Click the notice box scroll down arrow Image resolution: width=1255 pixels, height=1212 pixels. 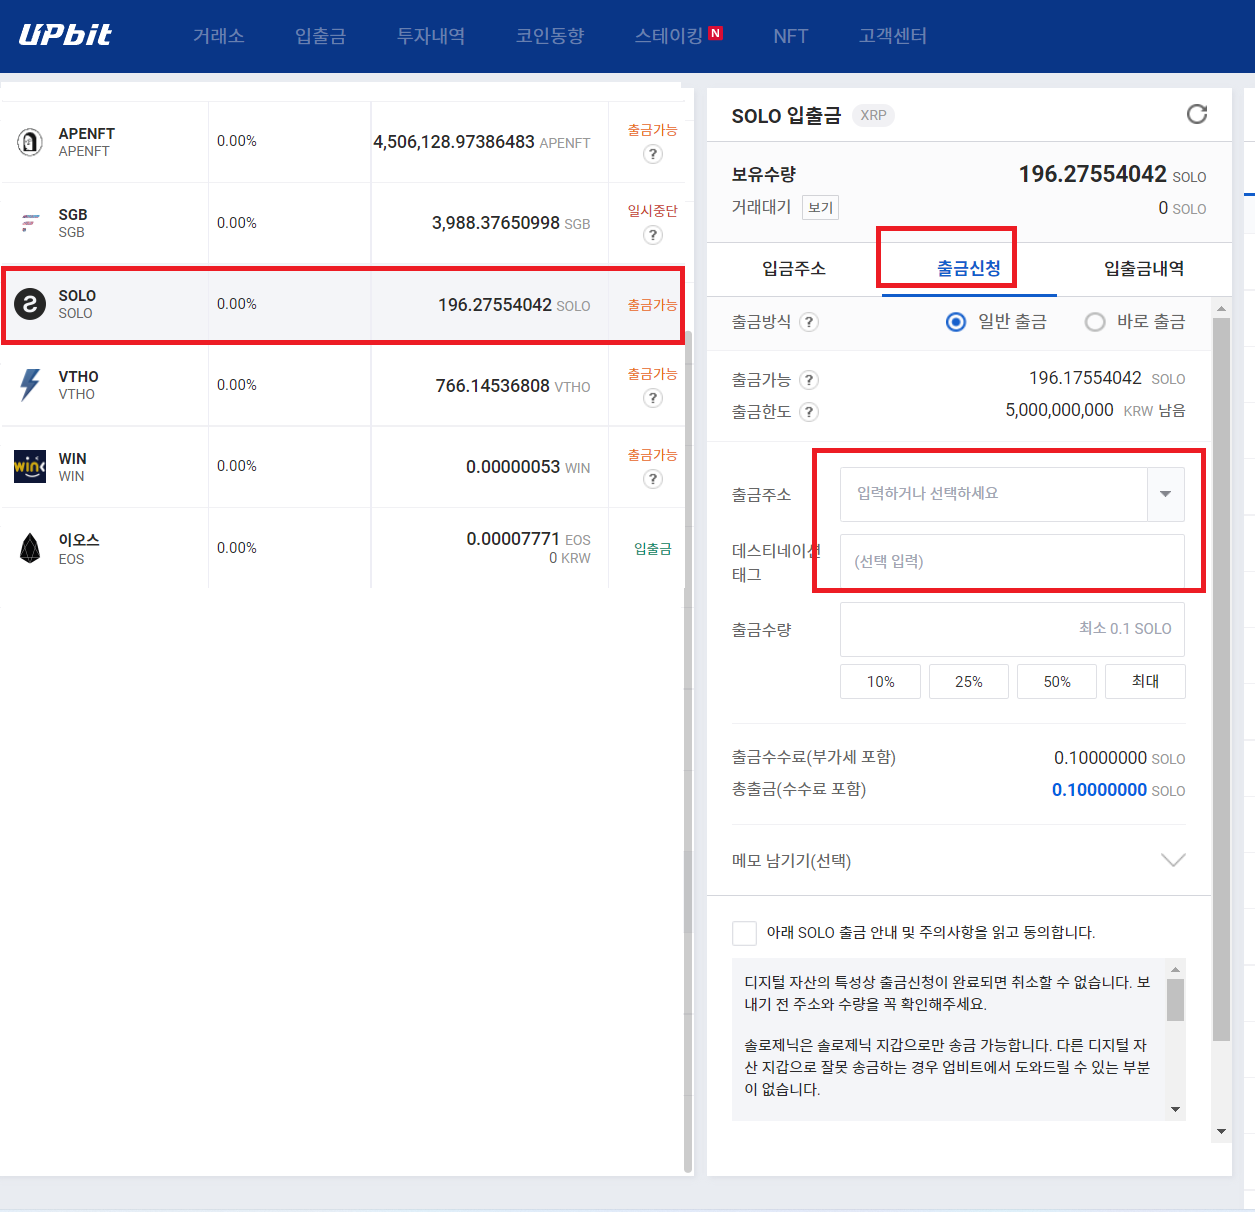click(x=1176, y=1110)
